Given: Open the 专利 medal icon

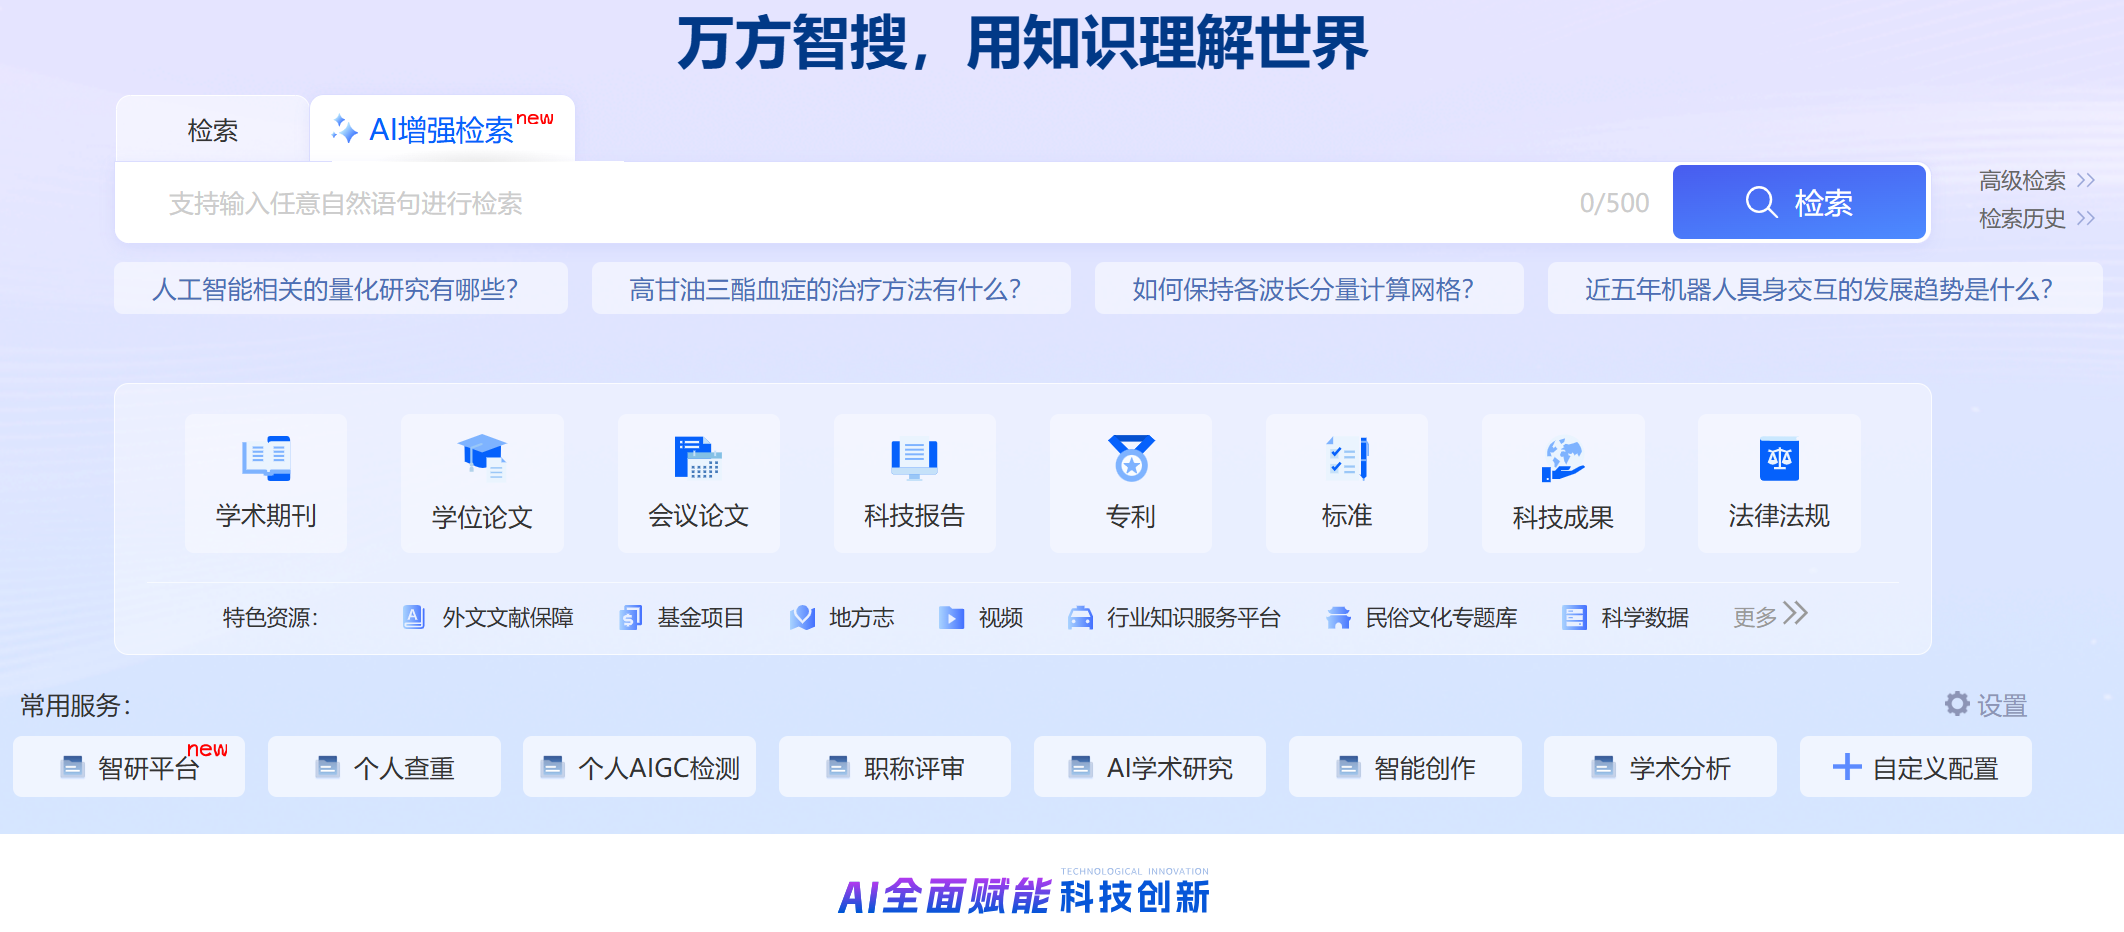Looking at the screenshot, I should point(1130,460).
